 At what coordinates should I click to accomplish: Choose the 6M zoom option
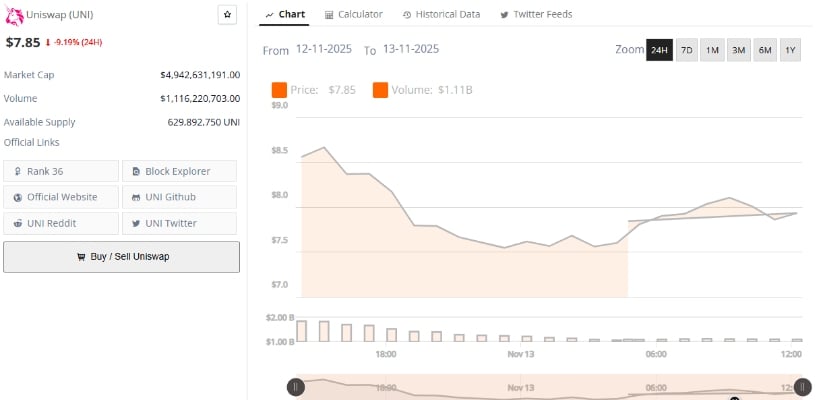765,50
